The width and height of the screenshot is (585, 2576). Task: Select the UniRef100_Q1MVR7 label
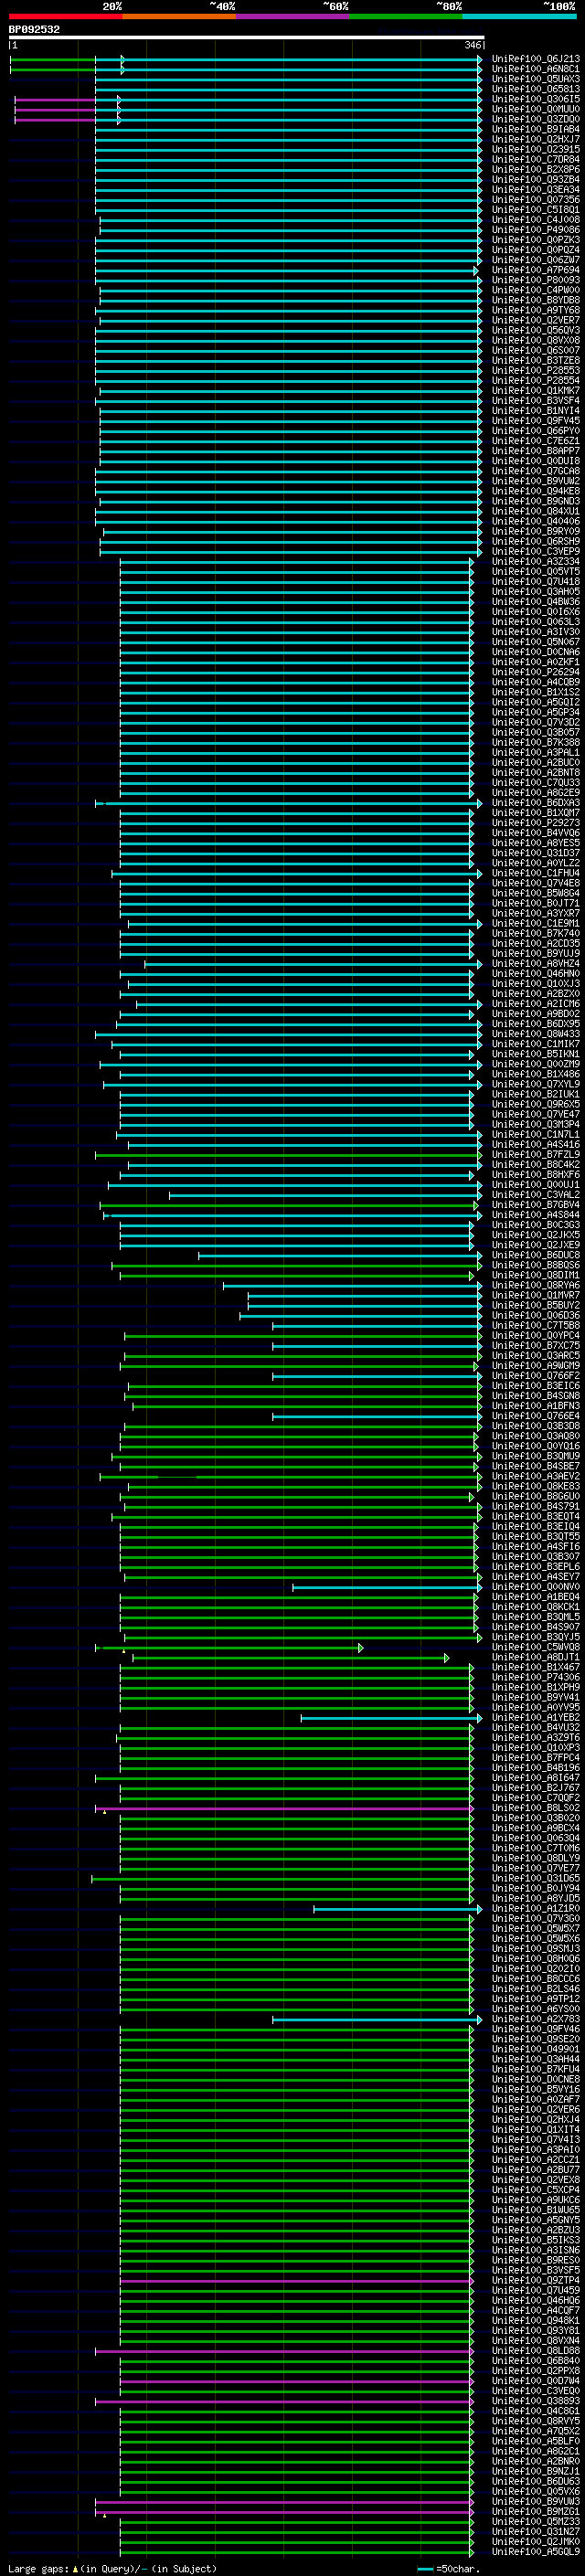pyautogui.click(x=535, y=1295)
